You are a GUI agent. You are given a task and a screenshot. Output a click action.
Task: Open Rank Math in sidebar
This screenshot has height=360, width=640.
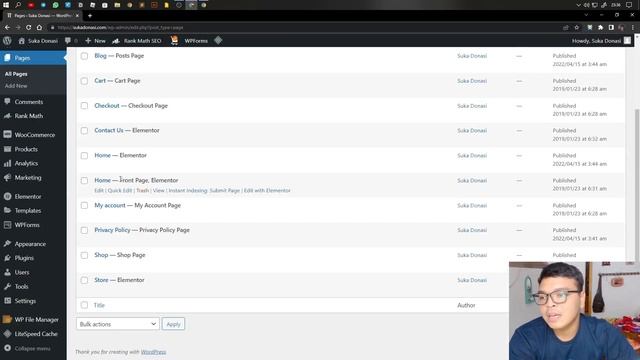[x=29, y=116]
